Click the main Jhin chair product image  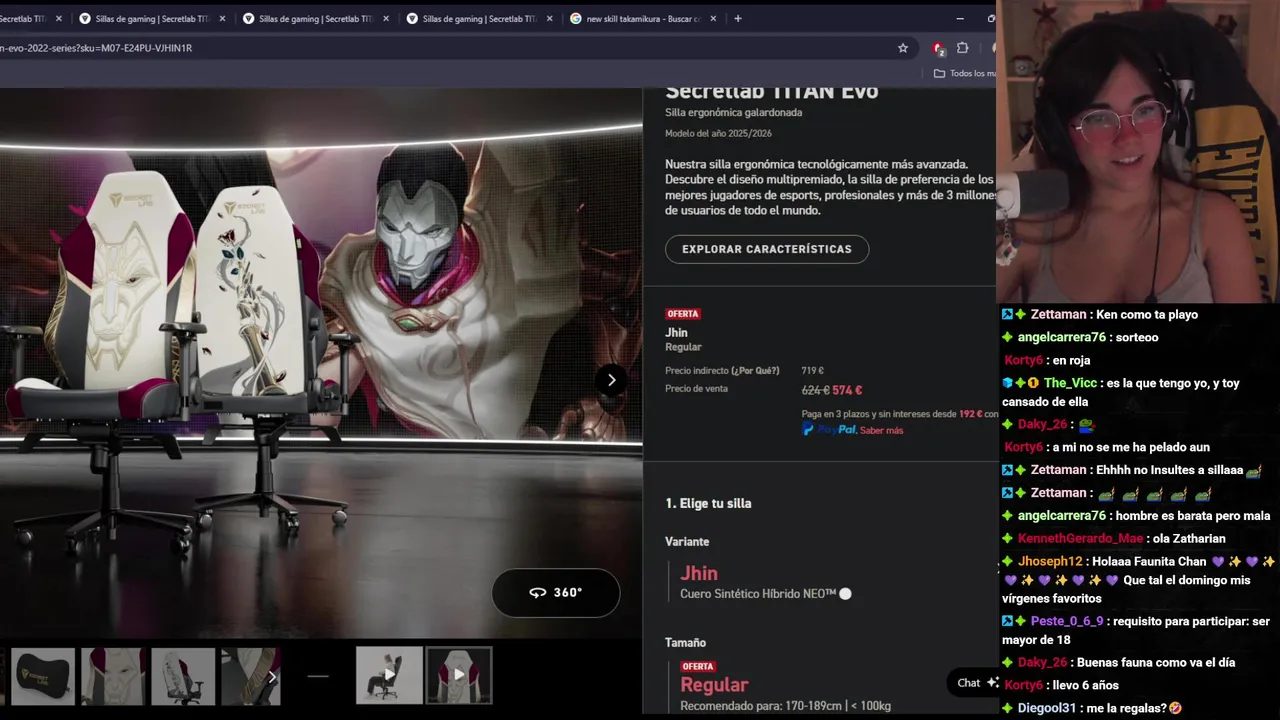pyautogui.click(x=321, y=363)
